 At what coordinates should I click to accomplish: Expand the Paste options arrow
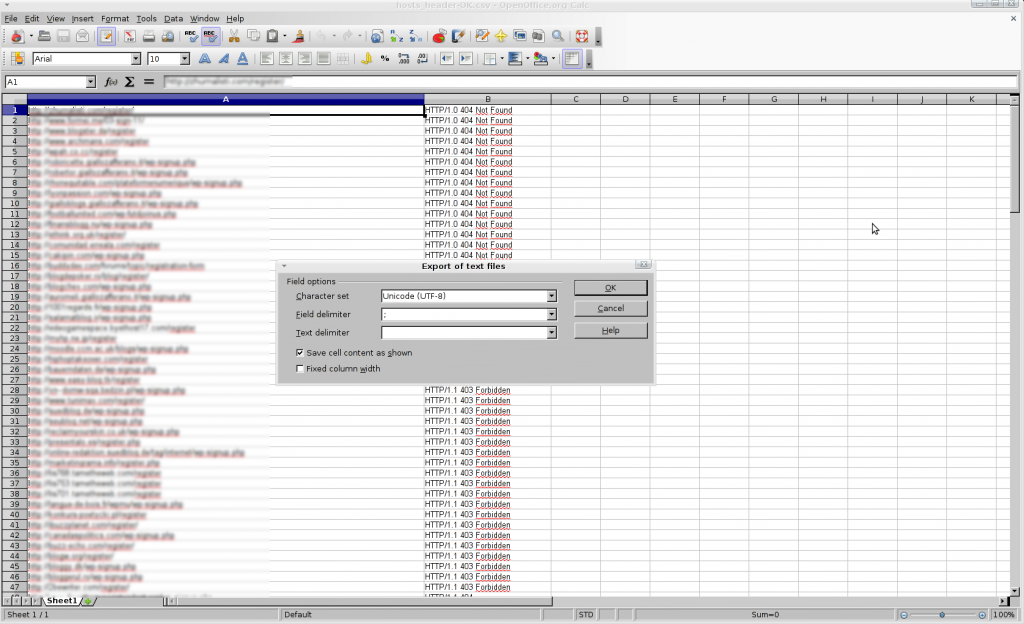[x=285, y=37]
